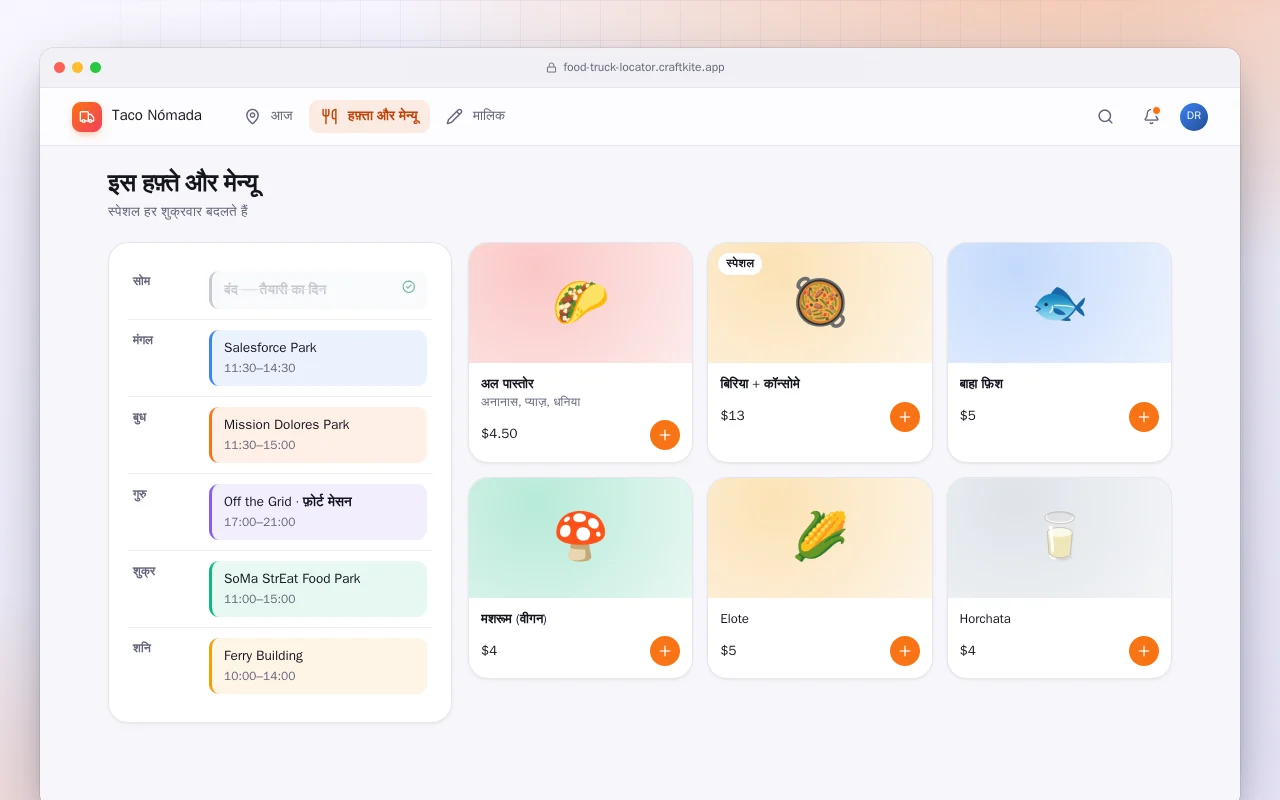Switch to the आज tab
The height and width of the screenshot is (800, 1280).
(269, 116)
